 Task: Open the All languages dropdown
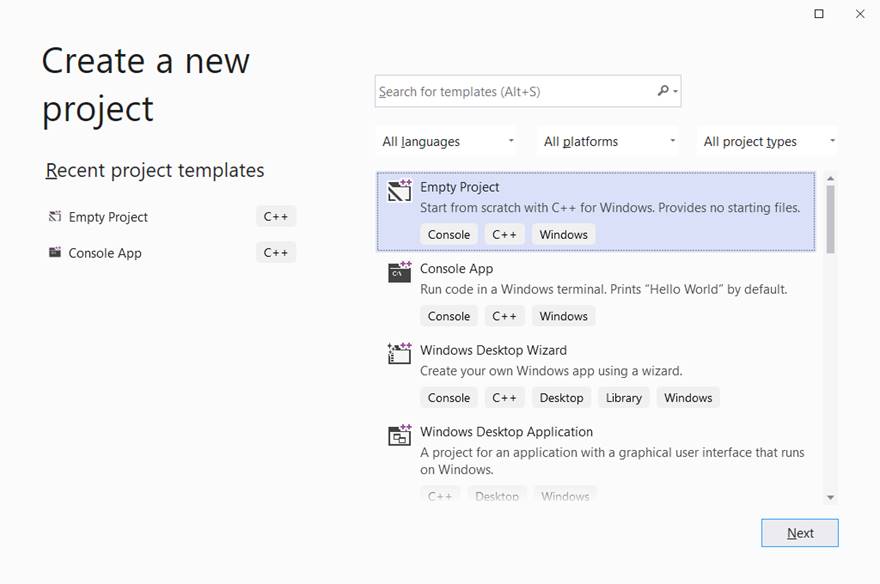pyautogui.click(x=449, y=142)
